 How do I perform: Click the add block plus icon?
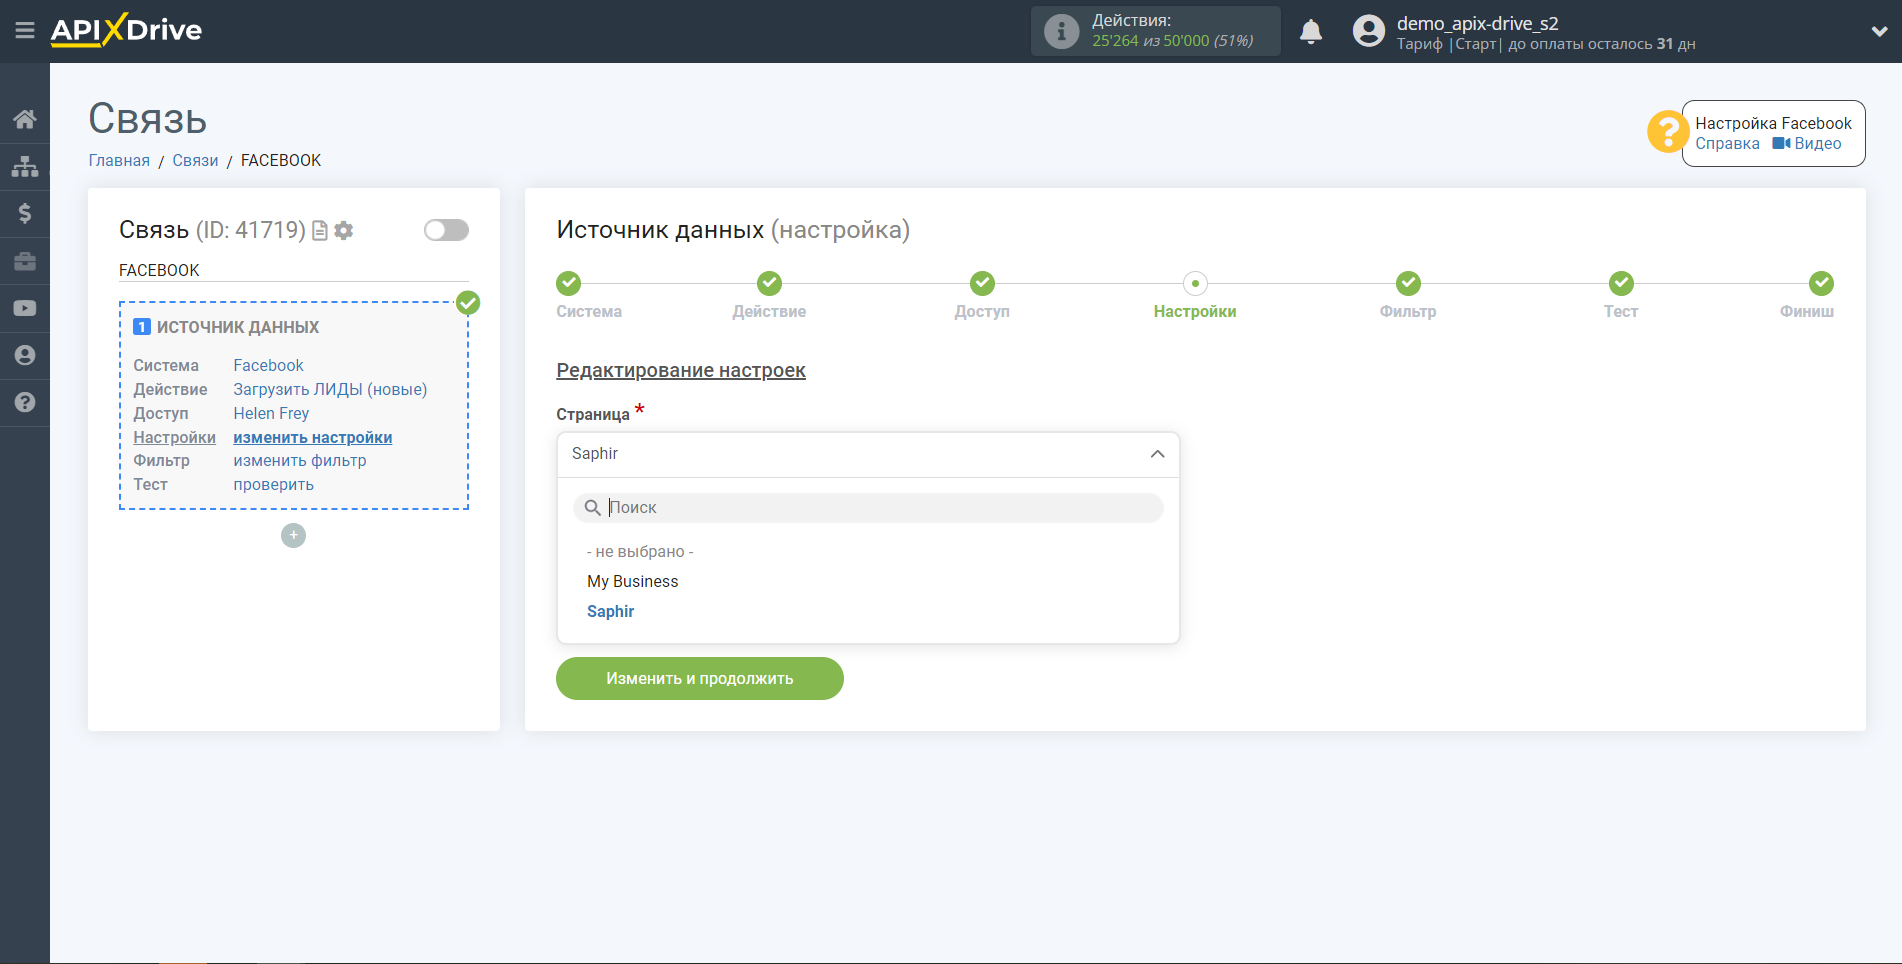pos(293,536)
